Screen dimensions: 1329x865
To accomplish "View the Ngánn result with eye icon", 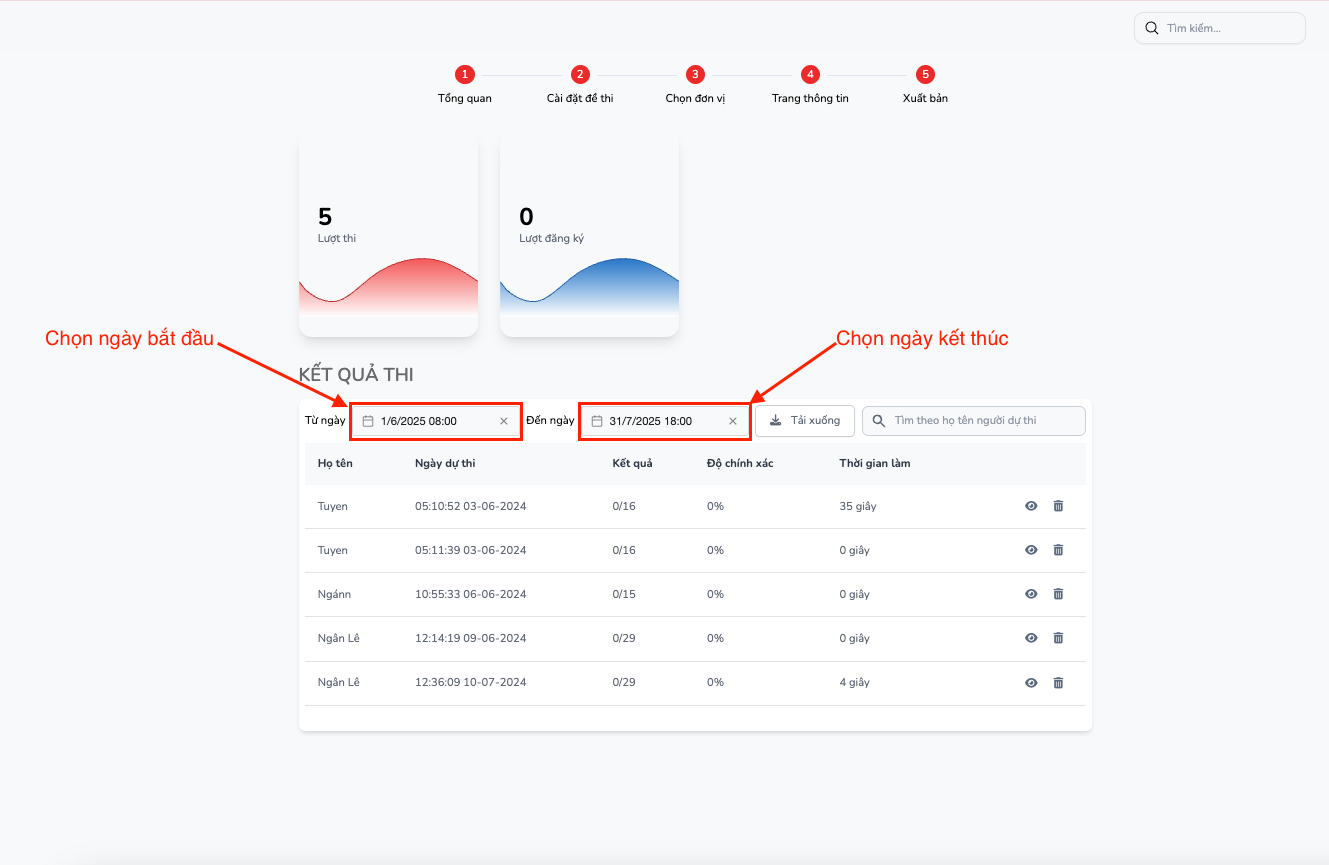I will pos(1031,594).
